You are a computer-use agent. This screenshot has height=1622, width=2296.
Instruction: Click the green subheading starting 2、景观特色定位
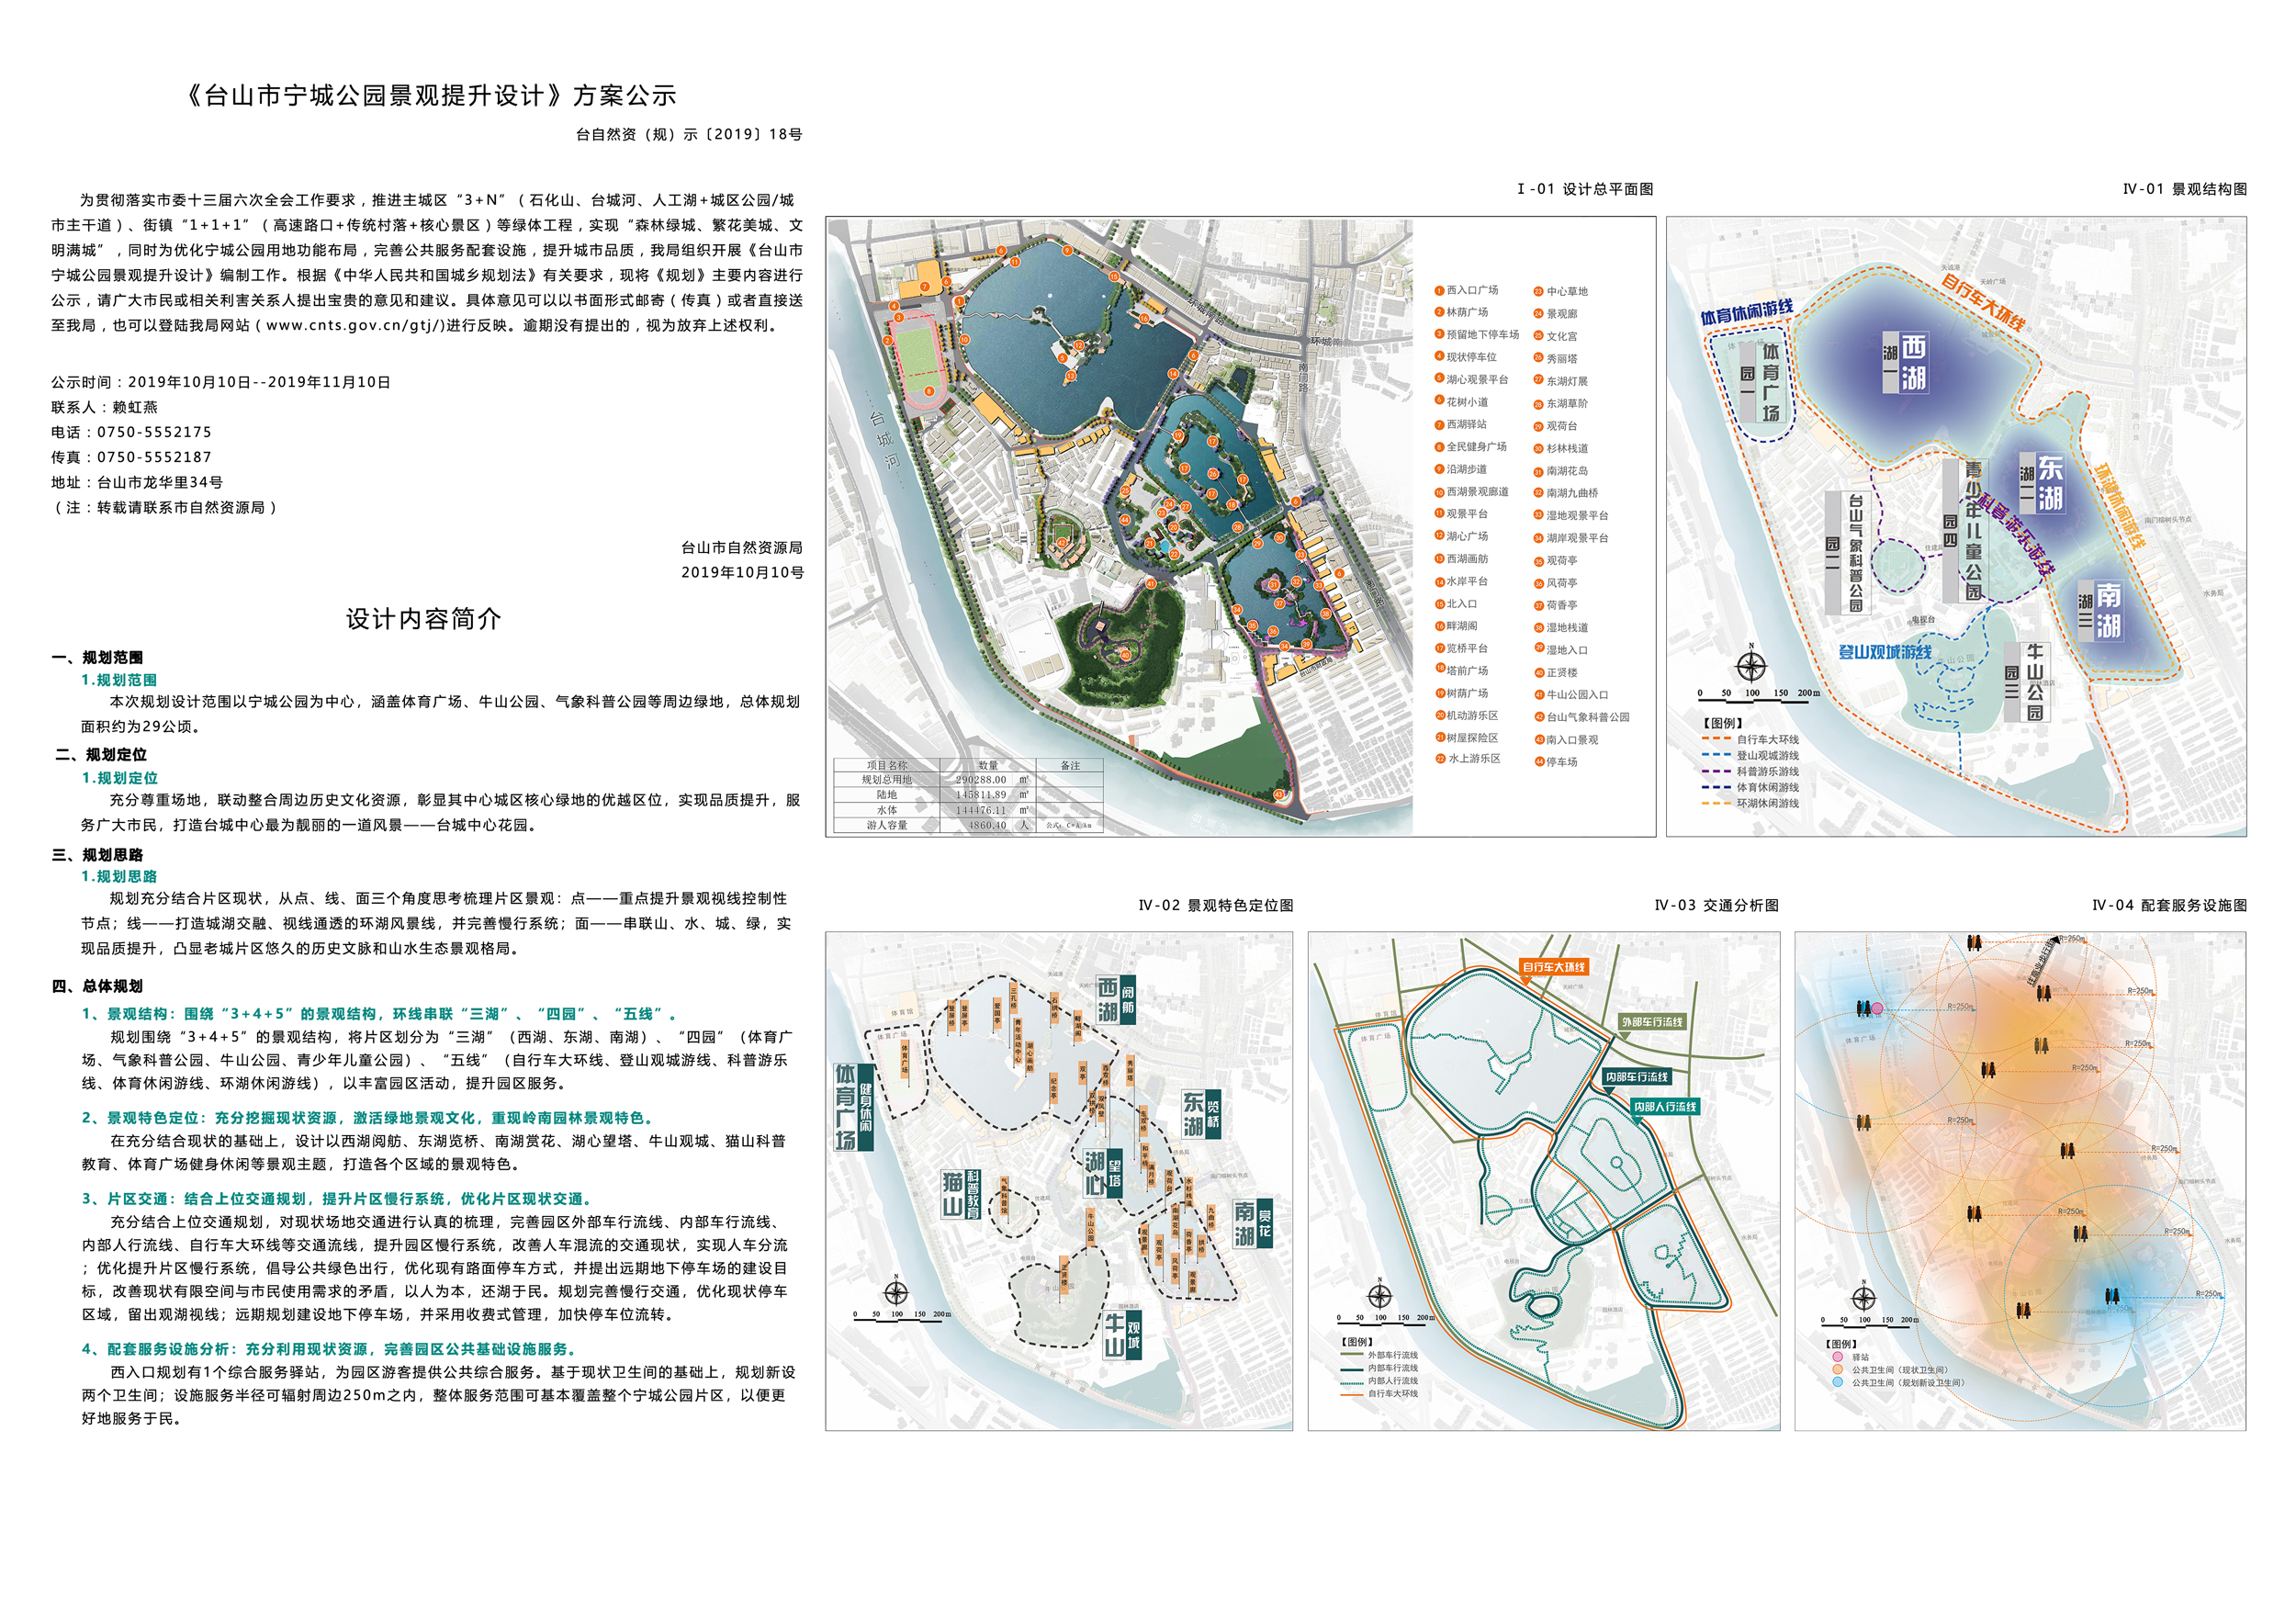point(368,1118)
